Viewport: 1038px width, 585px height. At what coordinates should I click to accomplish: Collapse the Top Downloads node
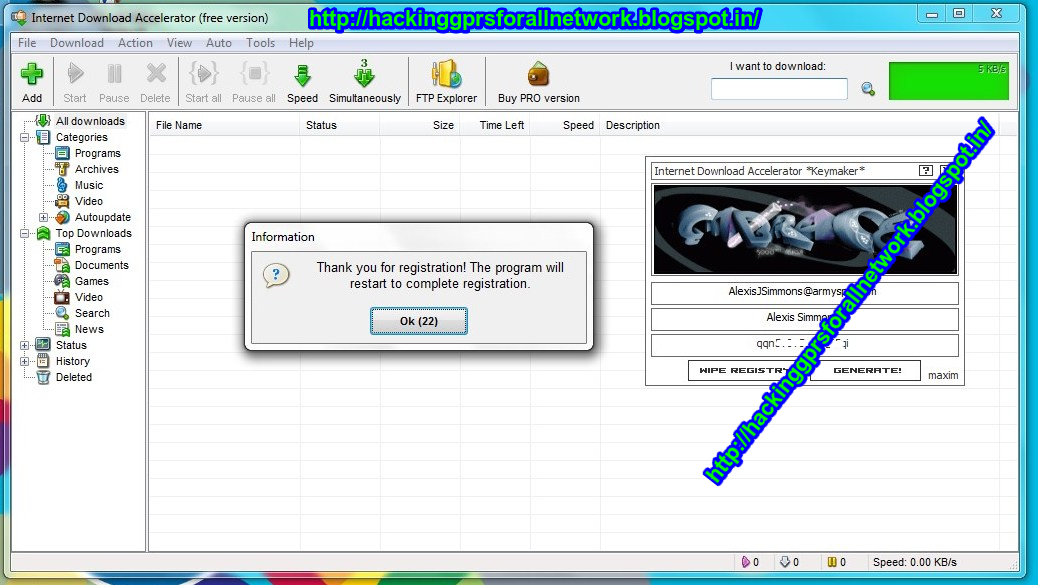tap(24, 234)
